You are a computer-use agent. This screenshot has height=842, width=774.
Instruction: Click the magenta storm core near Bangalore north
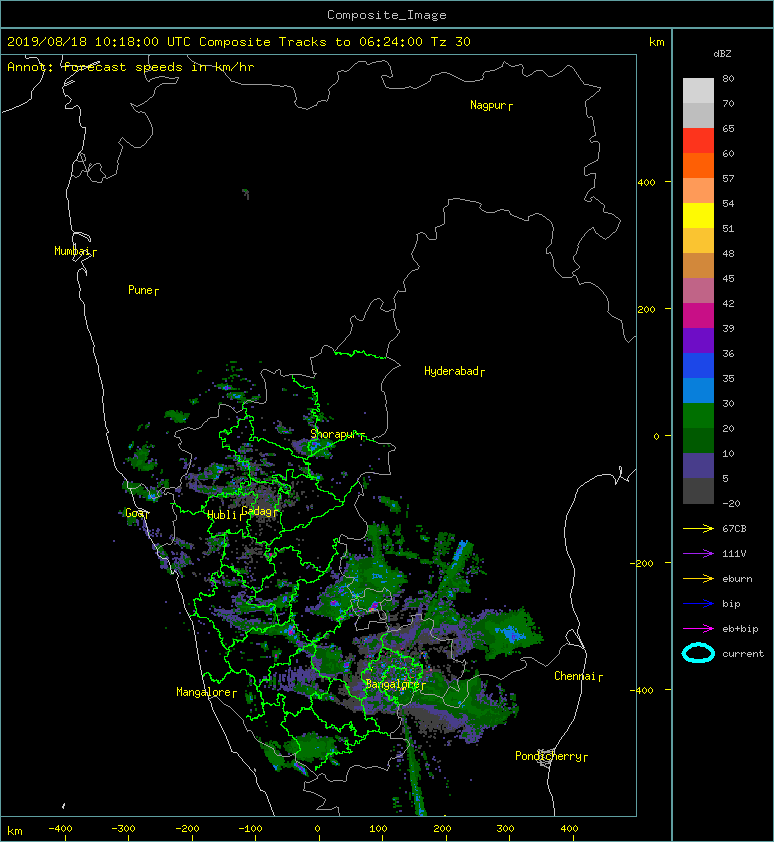pos(372,608)
